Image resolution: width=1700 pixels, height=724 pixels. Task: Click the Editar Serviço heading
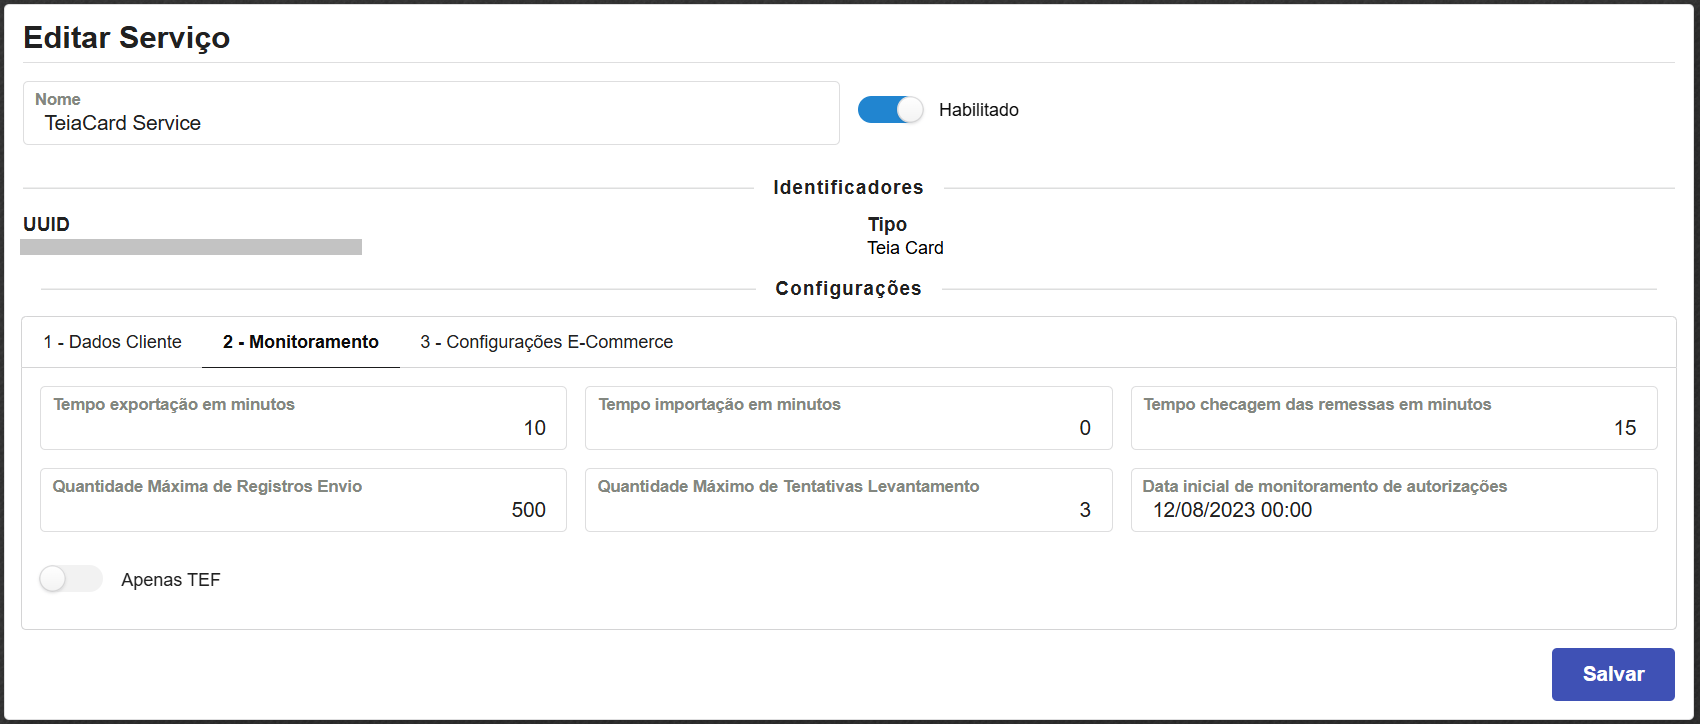(127, 38)
